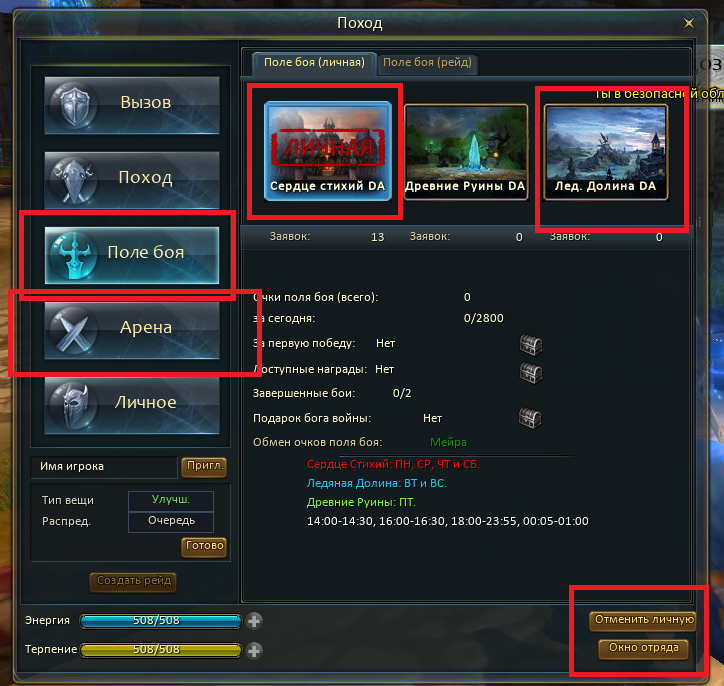This screenshot has height=686, width=724.
Task: Open the Подарок бога войны chest
Action: (x=530, y=418)
